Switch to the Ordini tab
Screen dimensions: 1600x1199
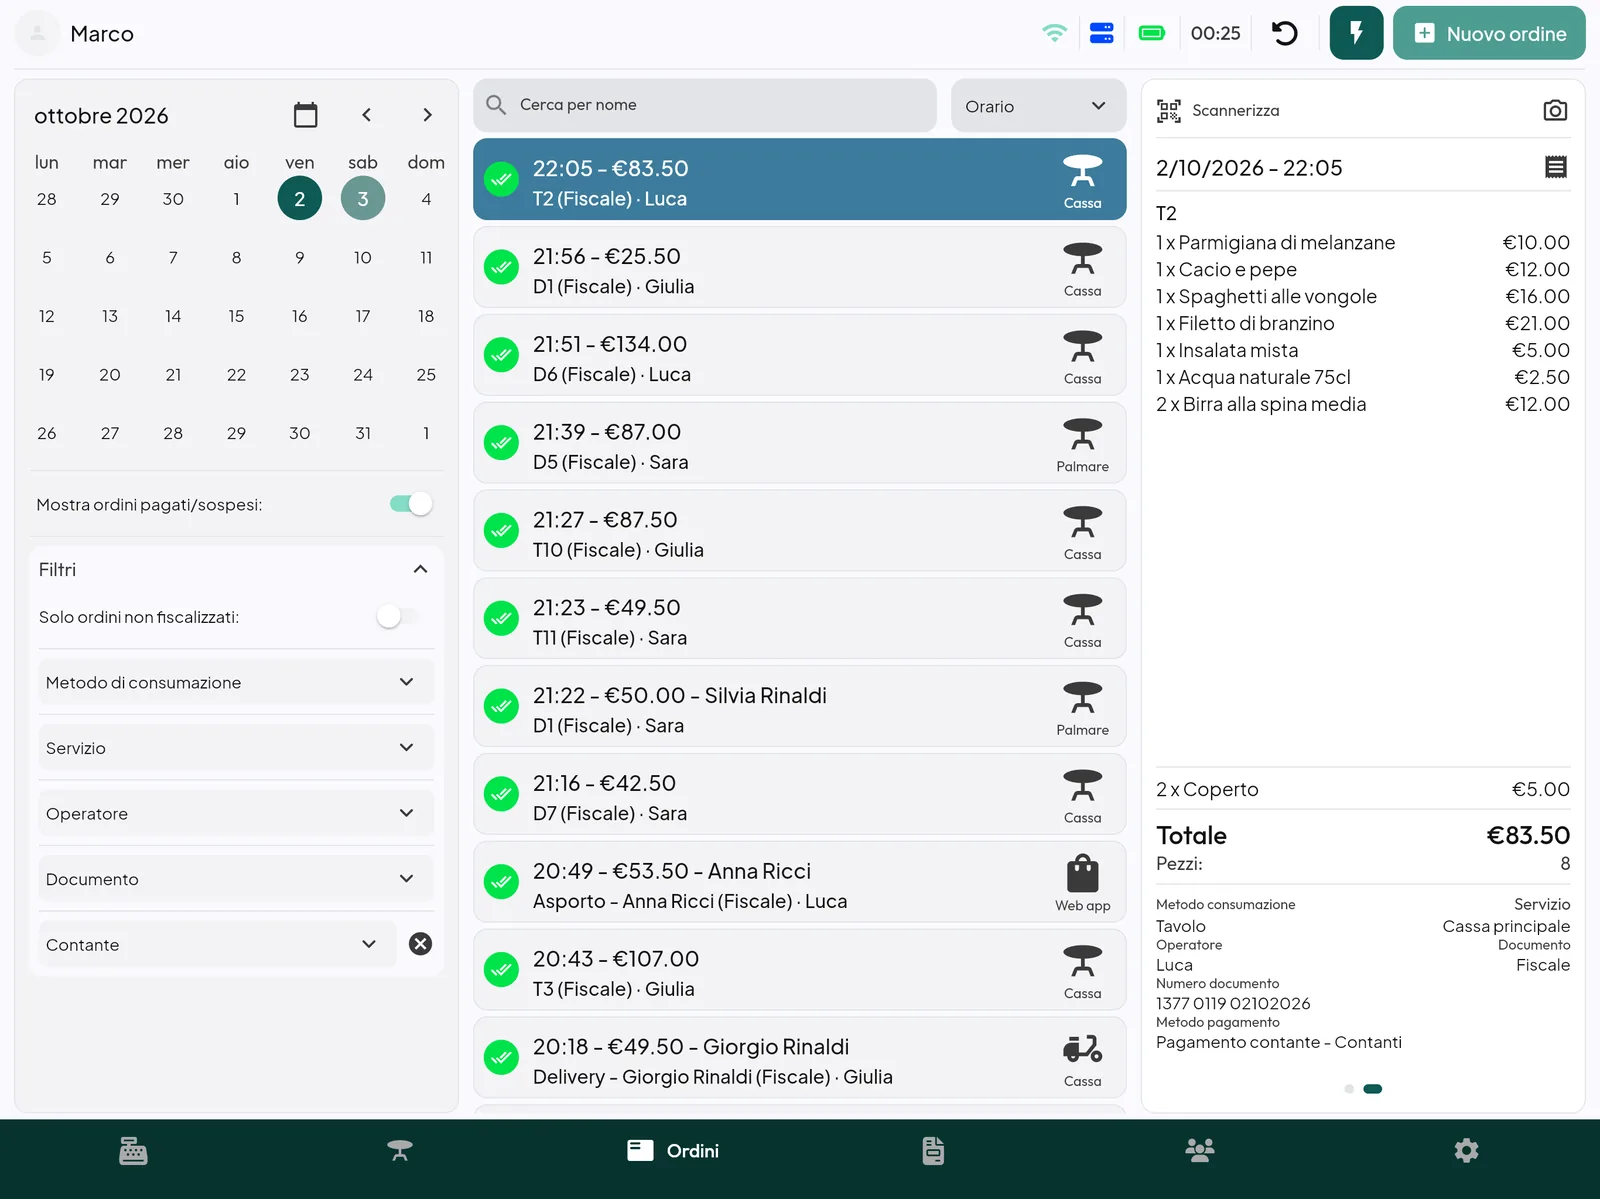[x=672, y=1151]
